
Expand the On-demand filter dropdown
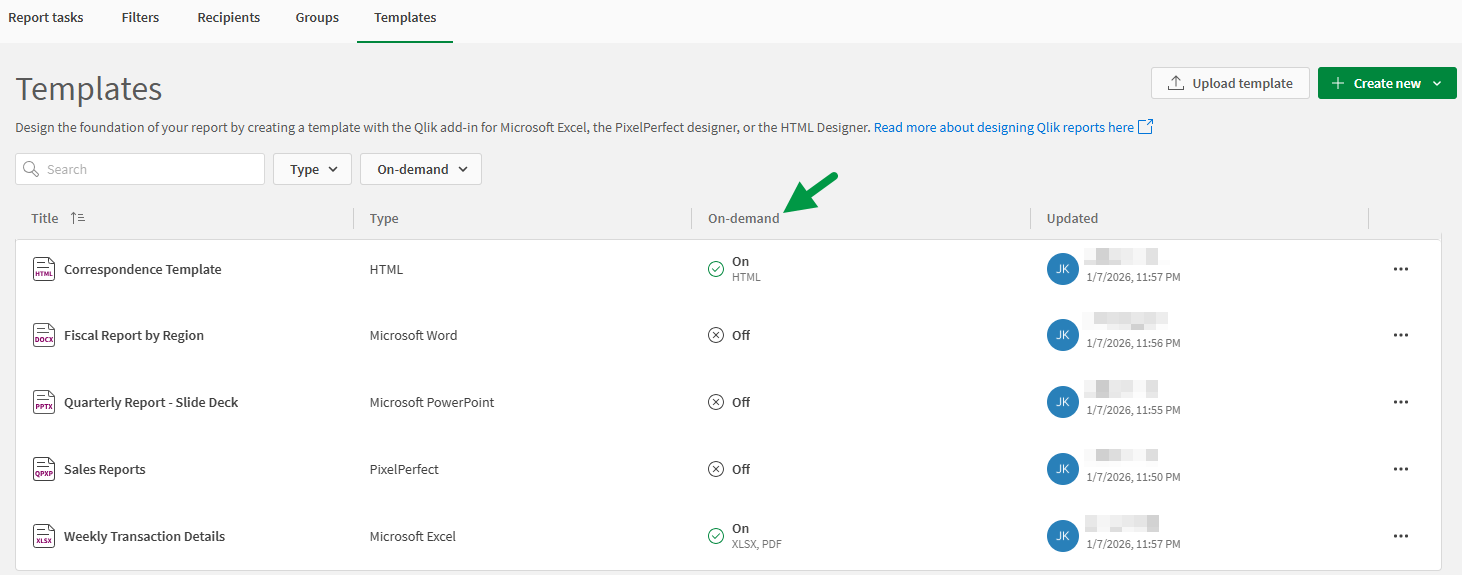pos(421,169)
